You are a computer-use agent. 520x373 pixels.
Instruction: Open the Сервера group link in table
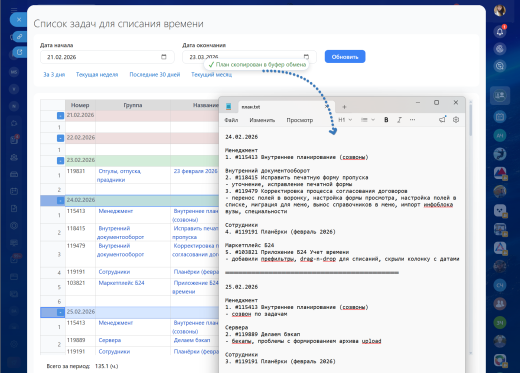coord(110,340)
